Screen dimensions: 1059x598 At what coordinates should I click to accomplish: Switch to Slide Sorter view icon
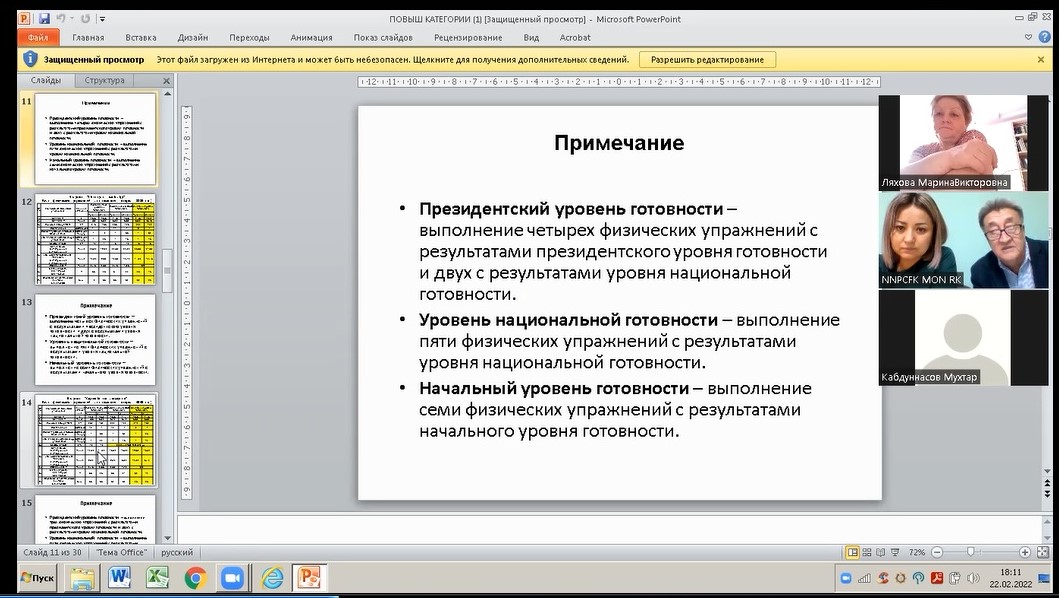pyautogui.click(x=867, y=552)
